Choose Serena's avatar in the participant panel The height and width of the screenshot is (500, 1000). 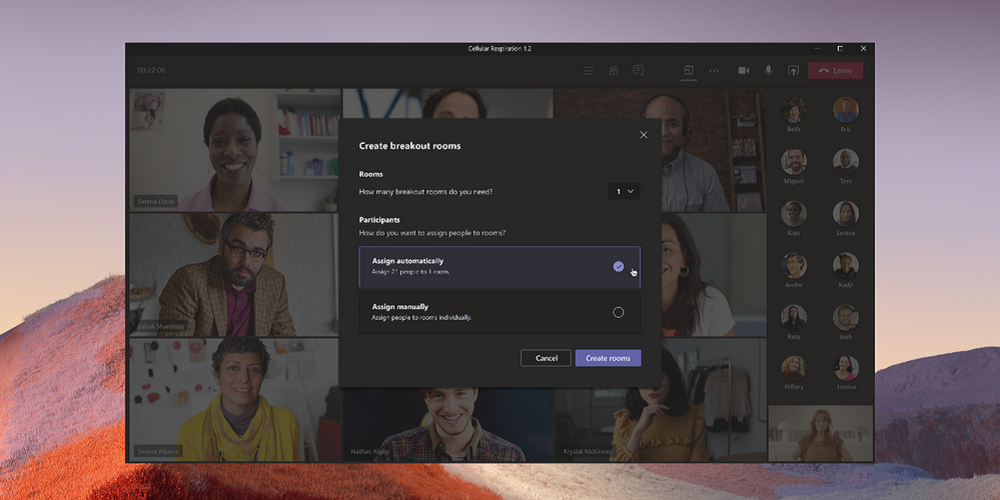coord(846,214)
